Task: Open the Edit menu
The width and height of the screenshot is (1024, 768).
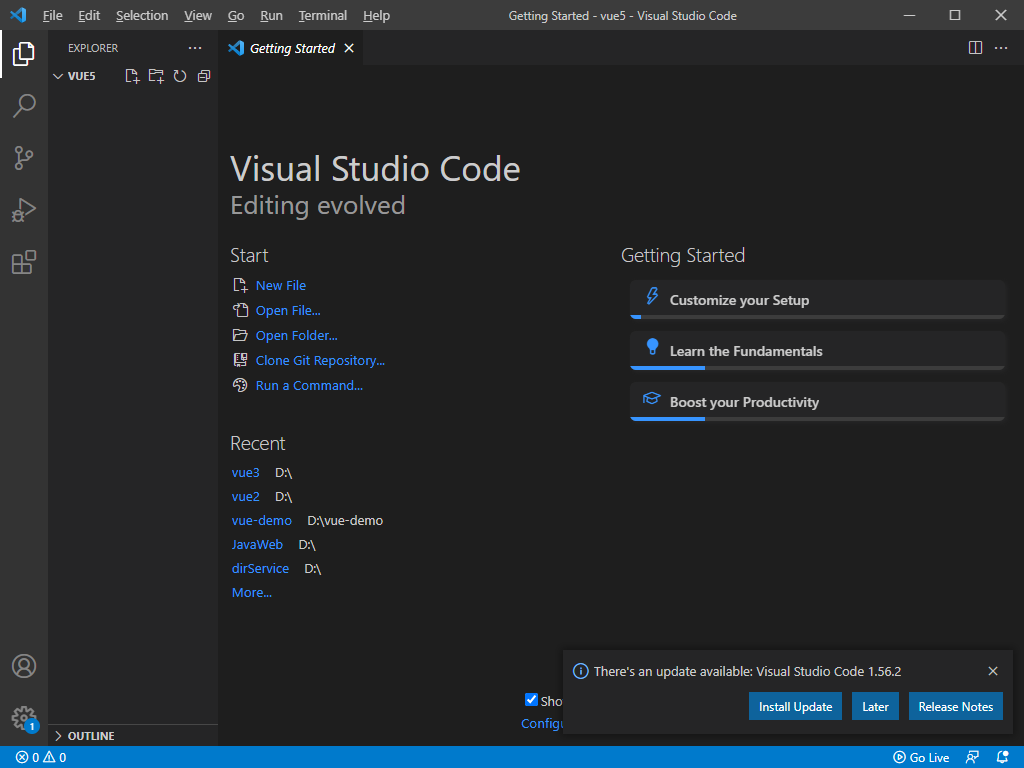Action: tap(89, 16)
